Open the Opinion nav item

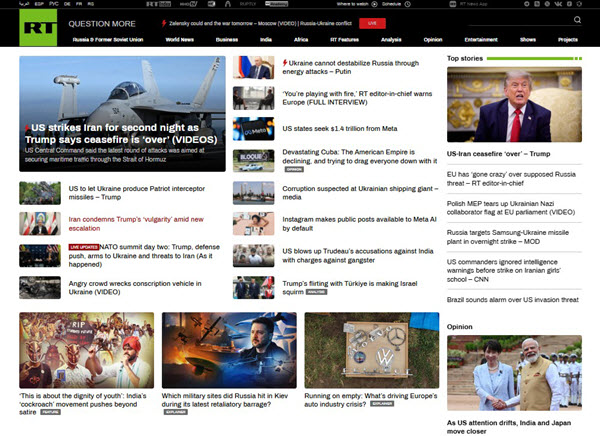(x=433, y=39)
